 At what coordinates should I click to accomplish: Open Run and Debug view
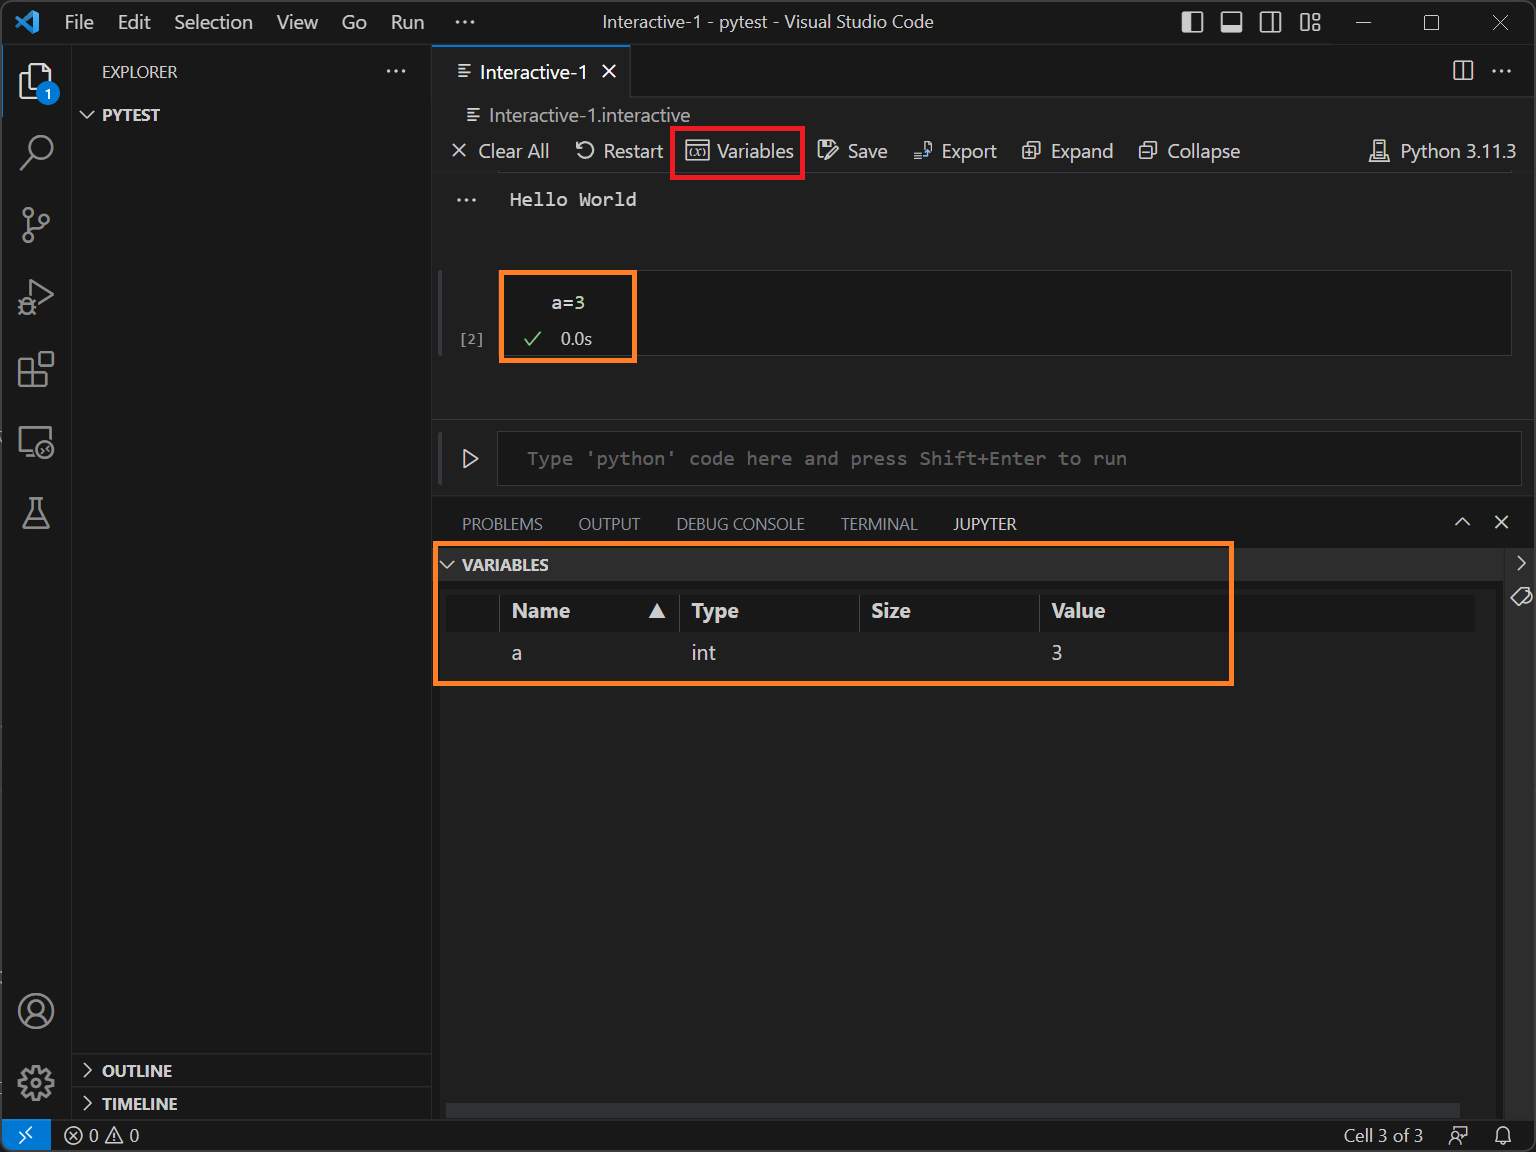point(36,297)
